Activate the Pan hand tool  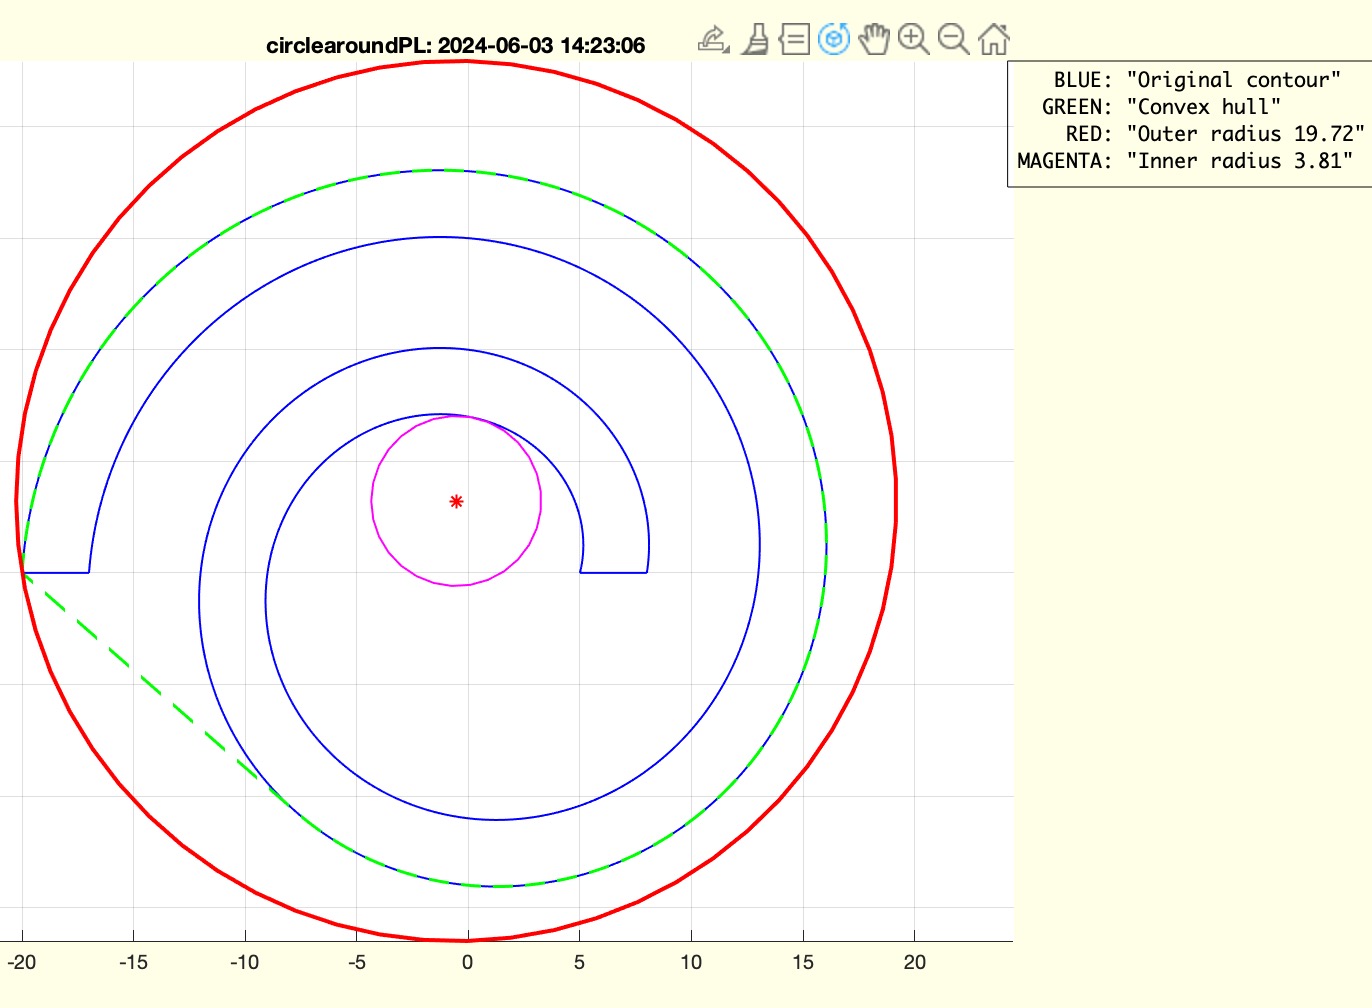(874, 40)
